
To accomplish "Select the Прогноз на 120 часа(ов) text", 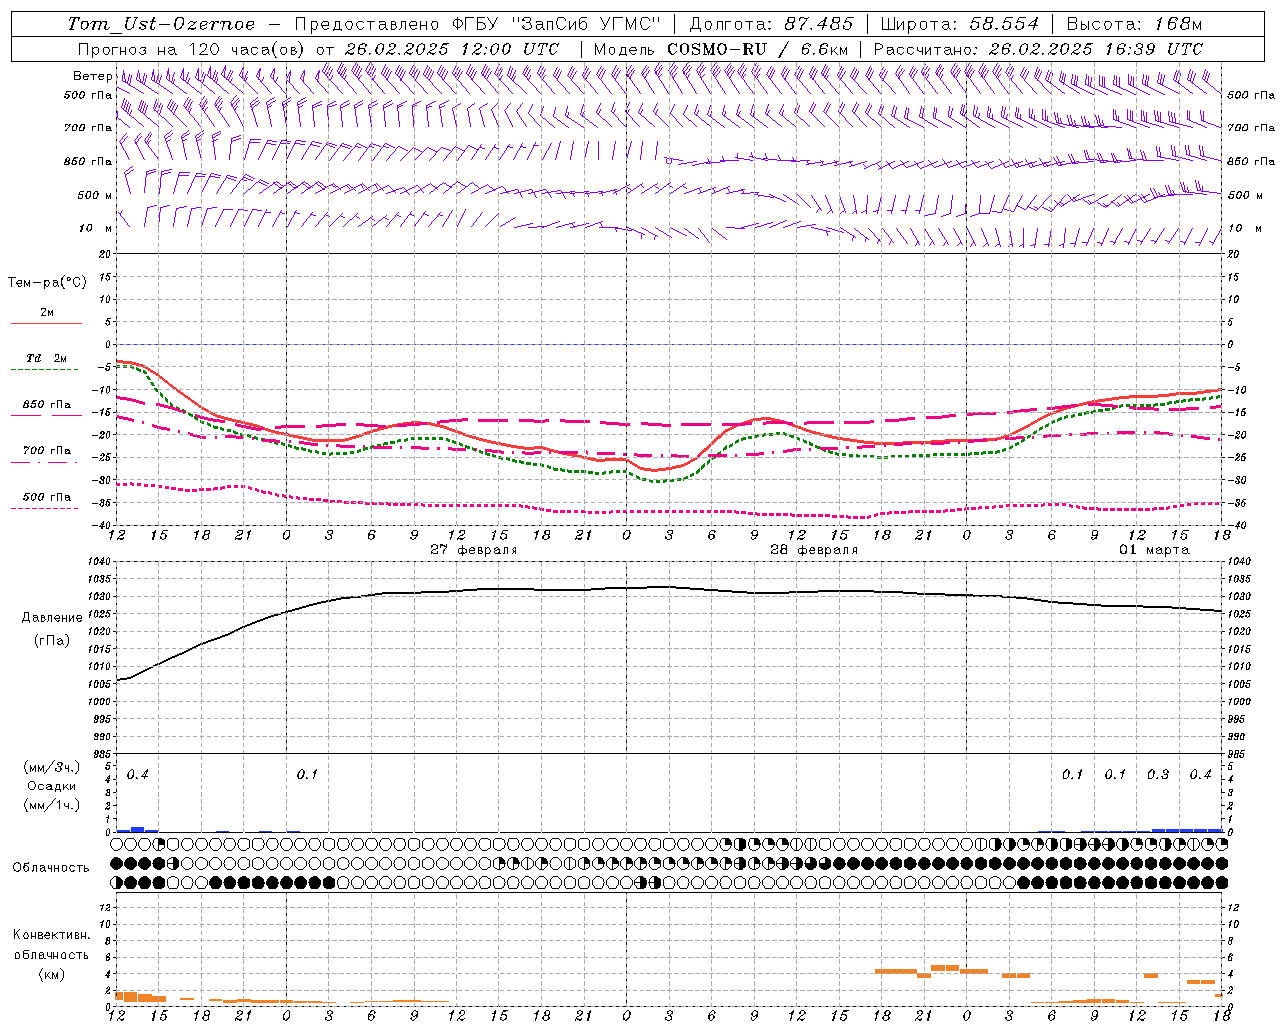I will pyautogui.click(x=192, y=49).
